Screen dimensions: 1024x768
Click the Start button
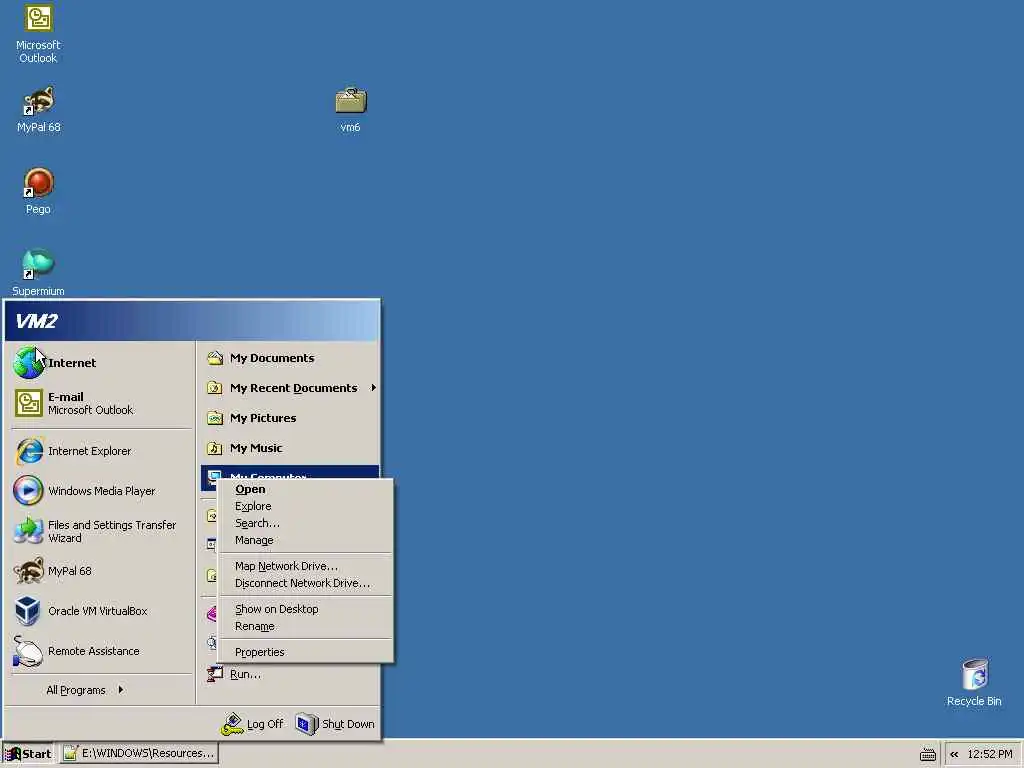29,754
